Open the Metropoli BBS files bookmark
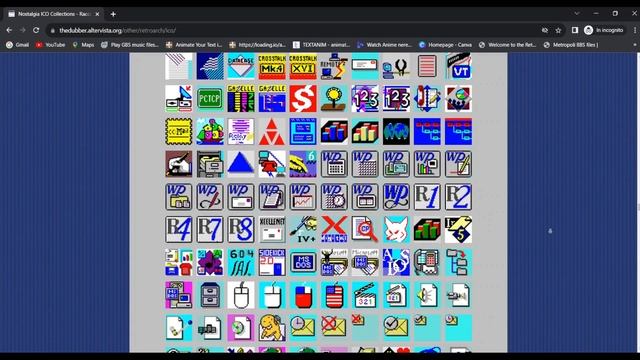This screenshot has width=640, height=360. 571,45
